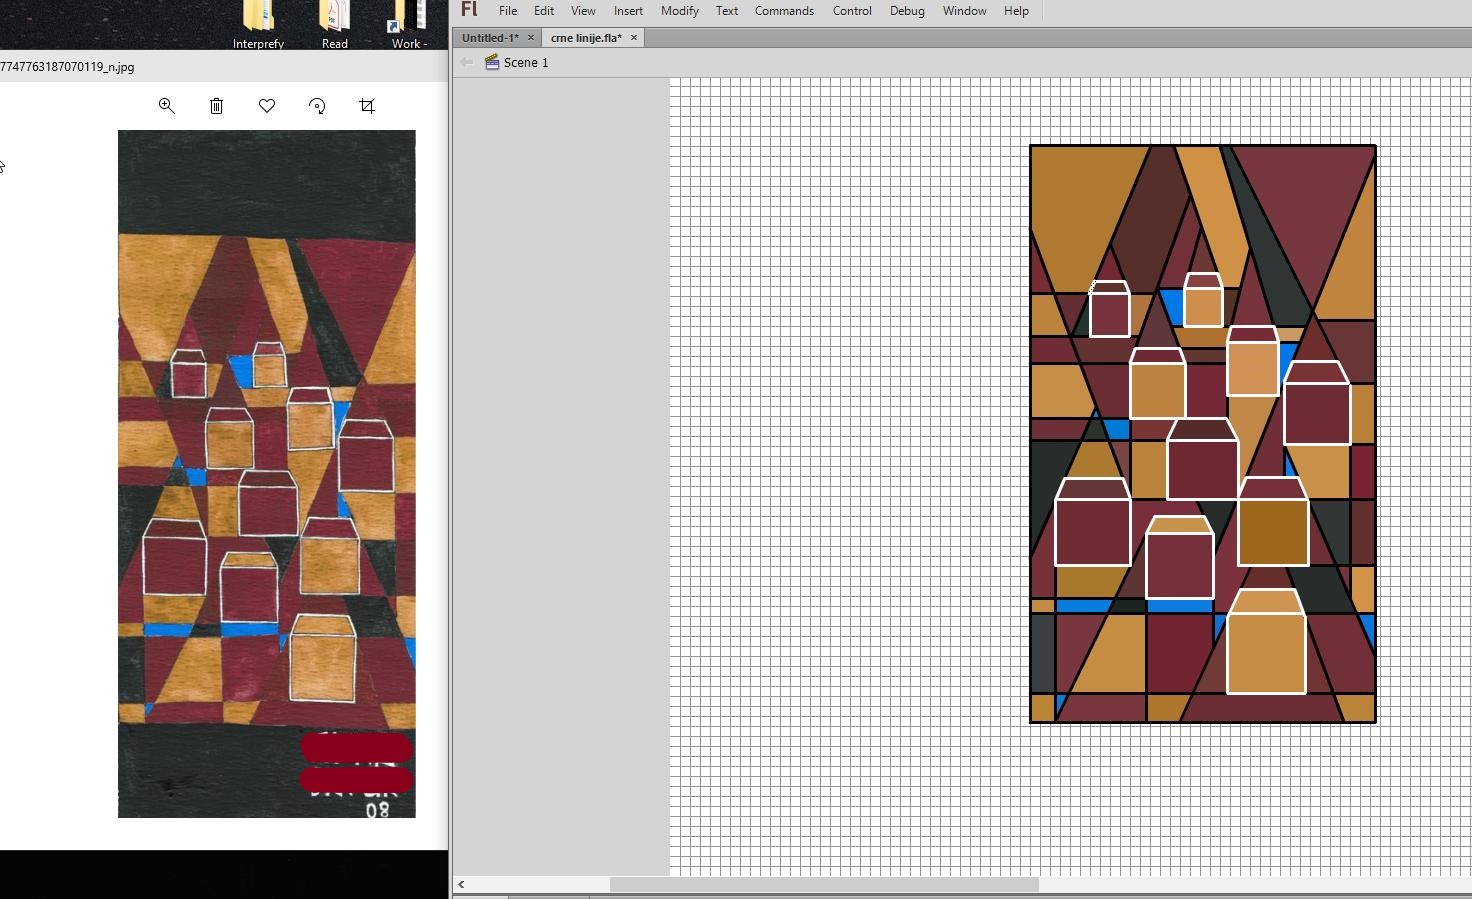Screen dimensions: 1472x899
Task: Click the Scene 1 label
Action: (526, 62)
